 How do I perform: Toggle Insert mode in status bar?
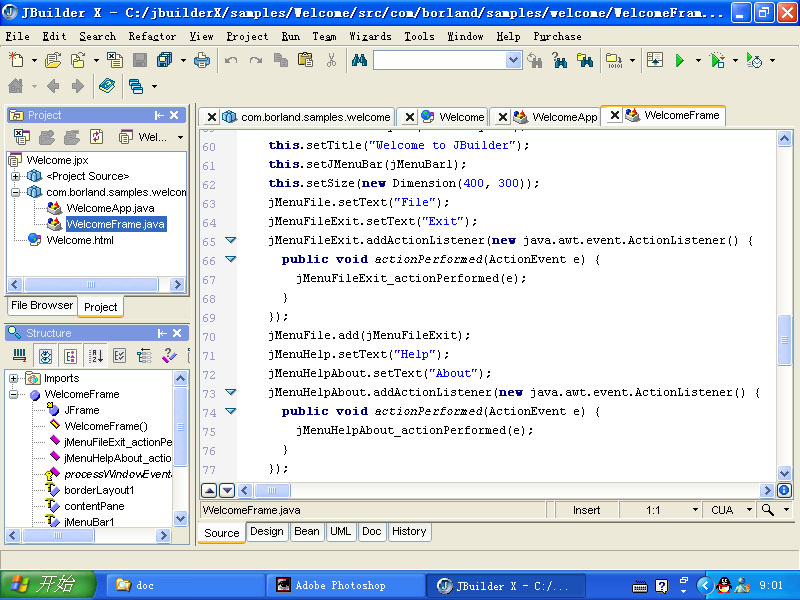[586, 510]
